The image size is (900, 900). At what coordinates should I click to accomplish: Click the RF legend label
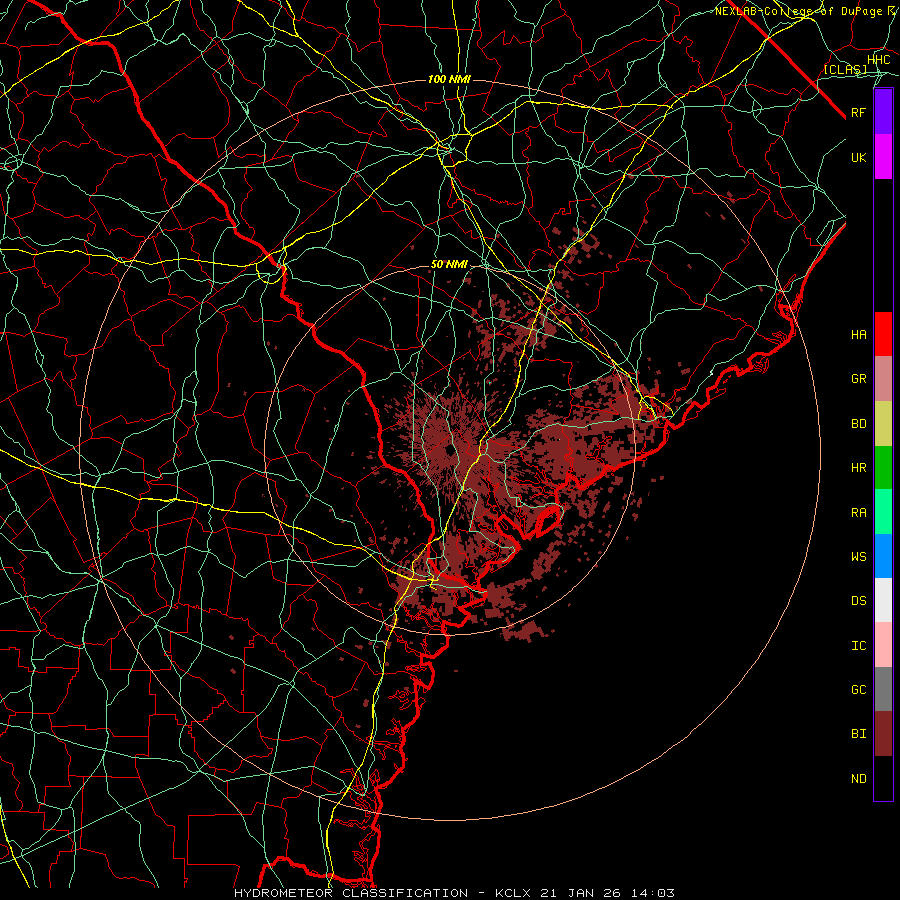tap(858, 112)
